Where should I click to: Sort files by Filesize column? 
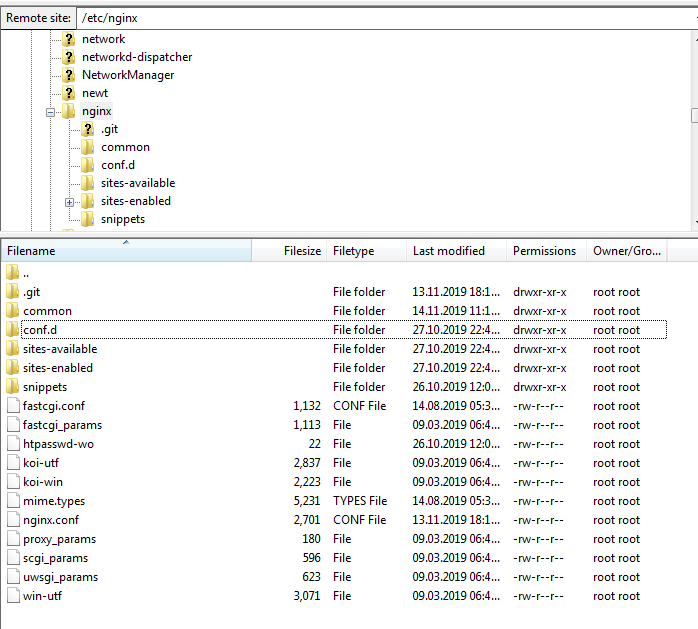302,251
